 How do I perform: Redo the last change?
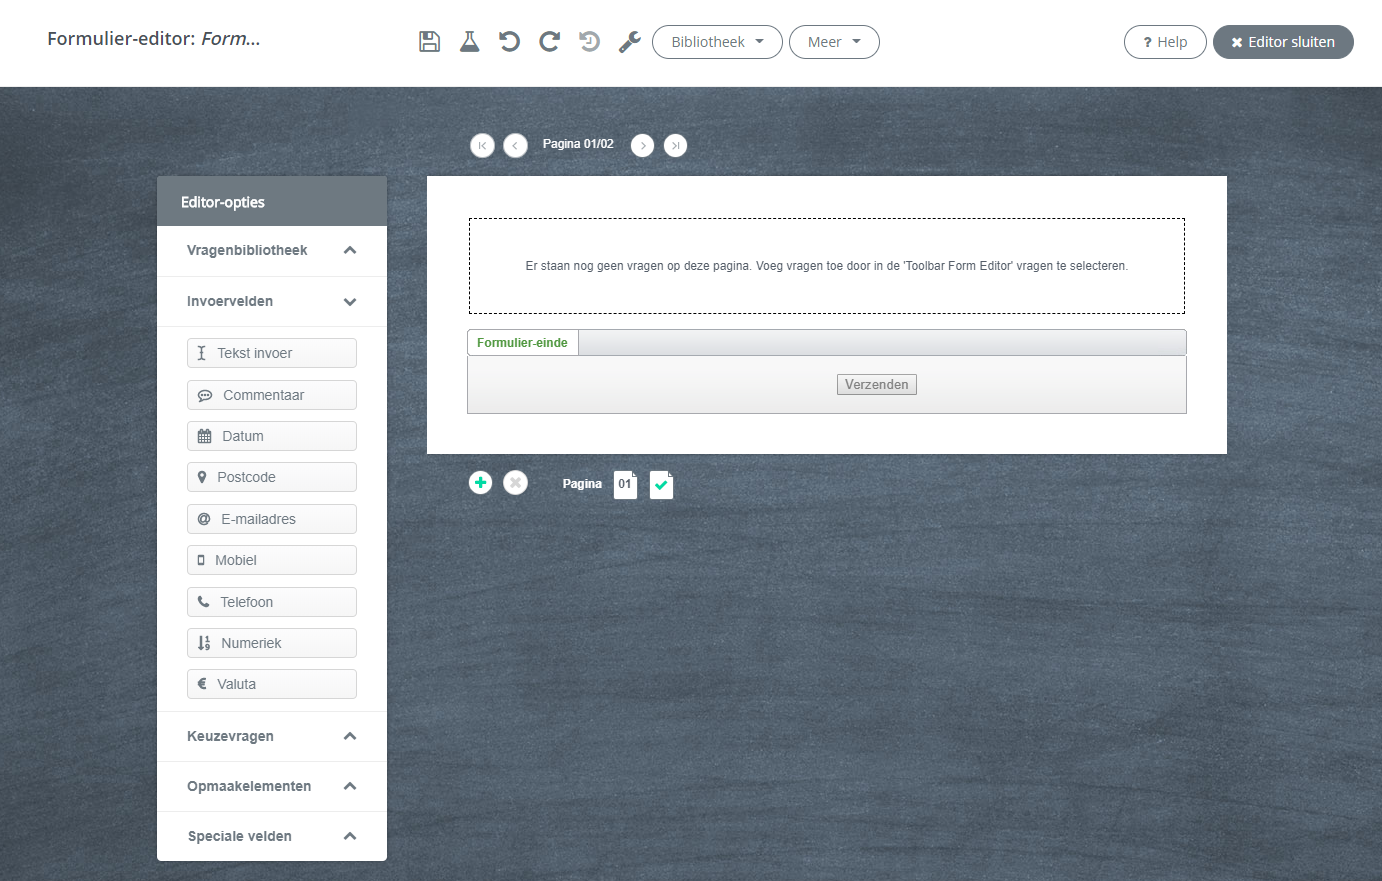[x=549, y=42]
